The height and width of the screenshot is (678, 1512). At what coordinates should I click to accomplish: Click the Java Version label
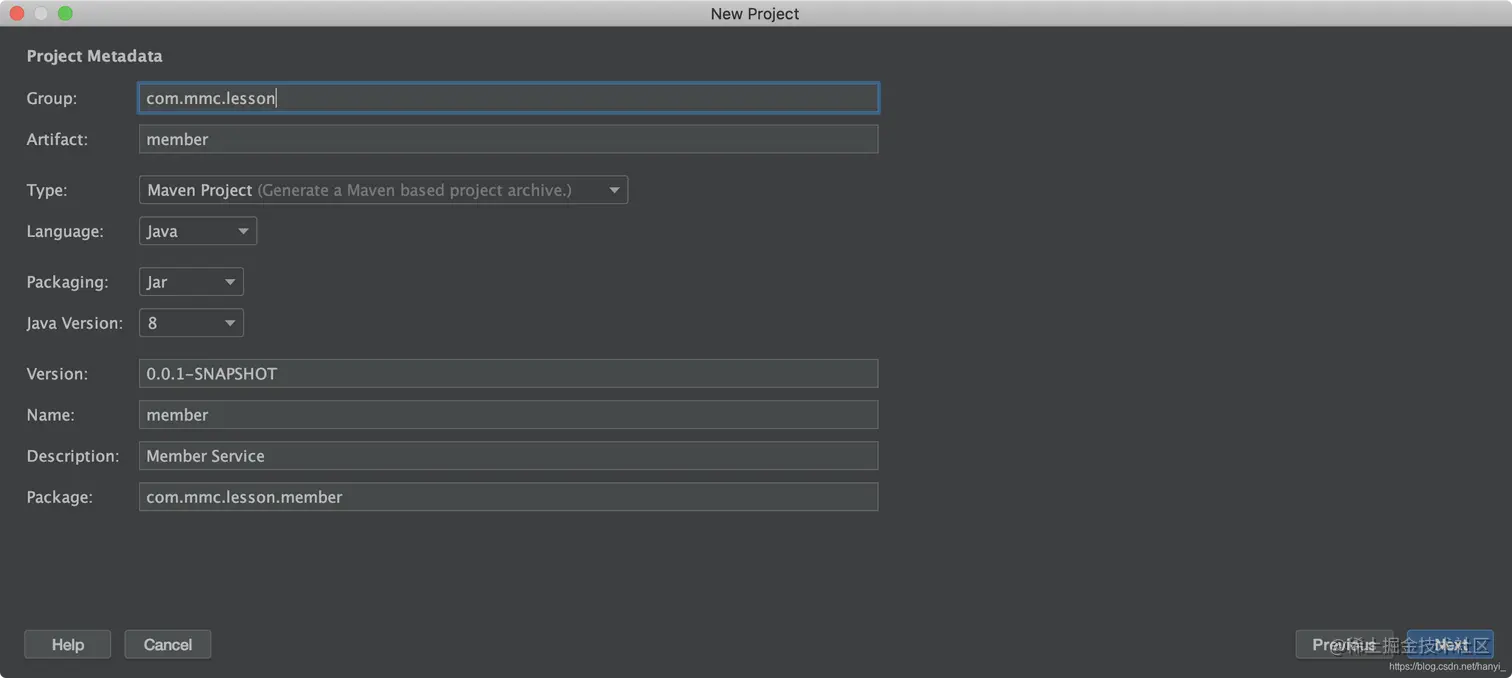[75, 323]
